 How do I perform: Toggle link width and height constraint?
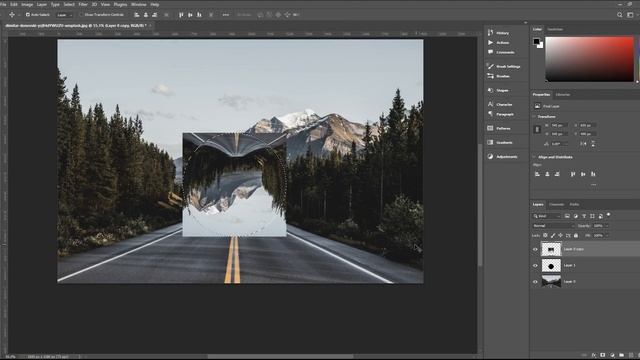click(537, 129)
